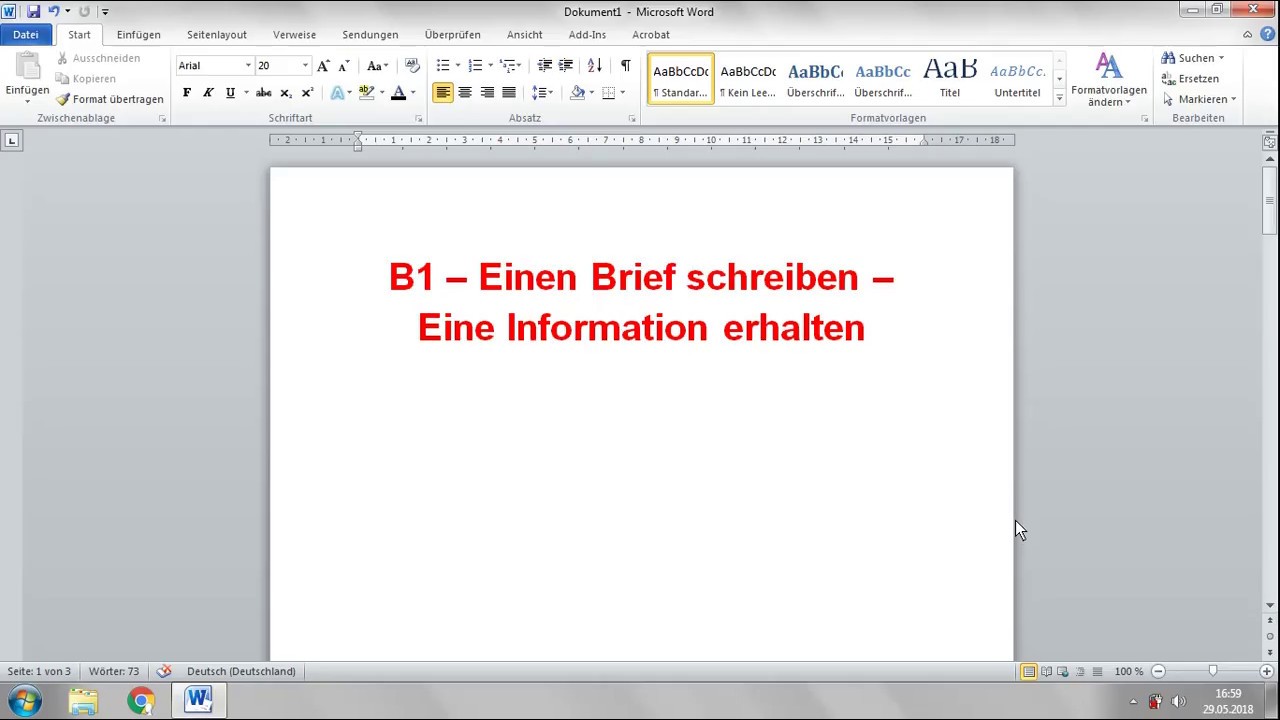Open the Arial font name dropdown
1280x720 pixels.
248,65
